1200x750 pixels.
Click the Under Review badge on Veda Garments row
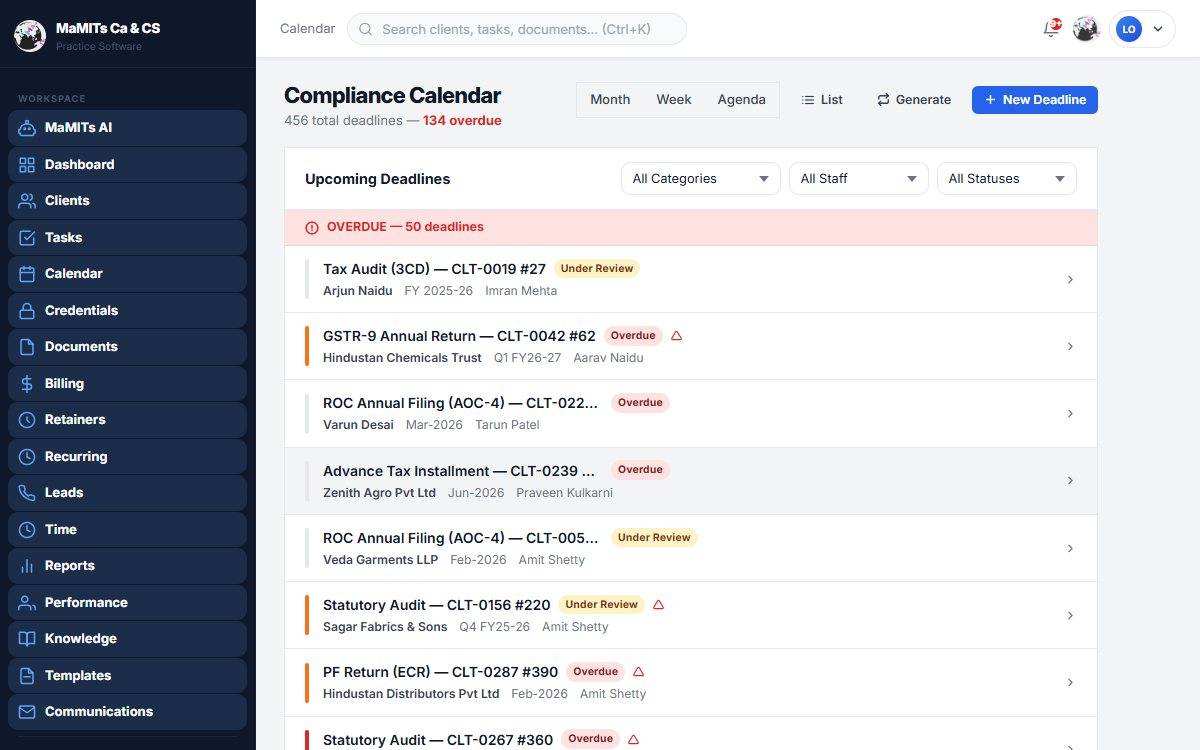tap(654, 537)
